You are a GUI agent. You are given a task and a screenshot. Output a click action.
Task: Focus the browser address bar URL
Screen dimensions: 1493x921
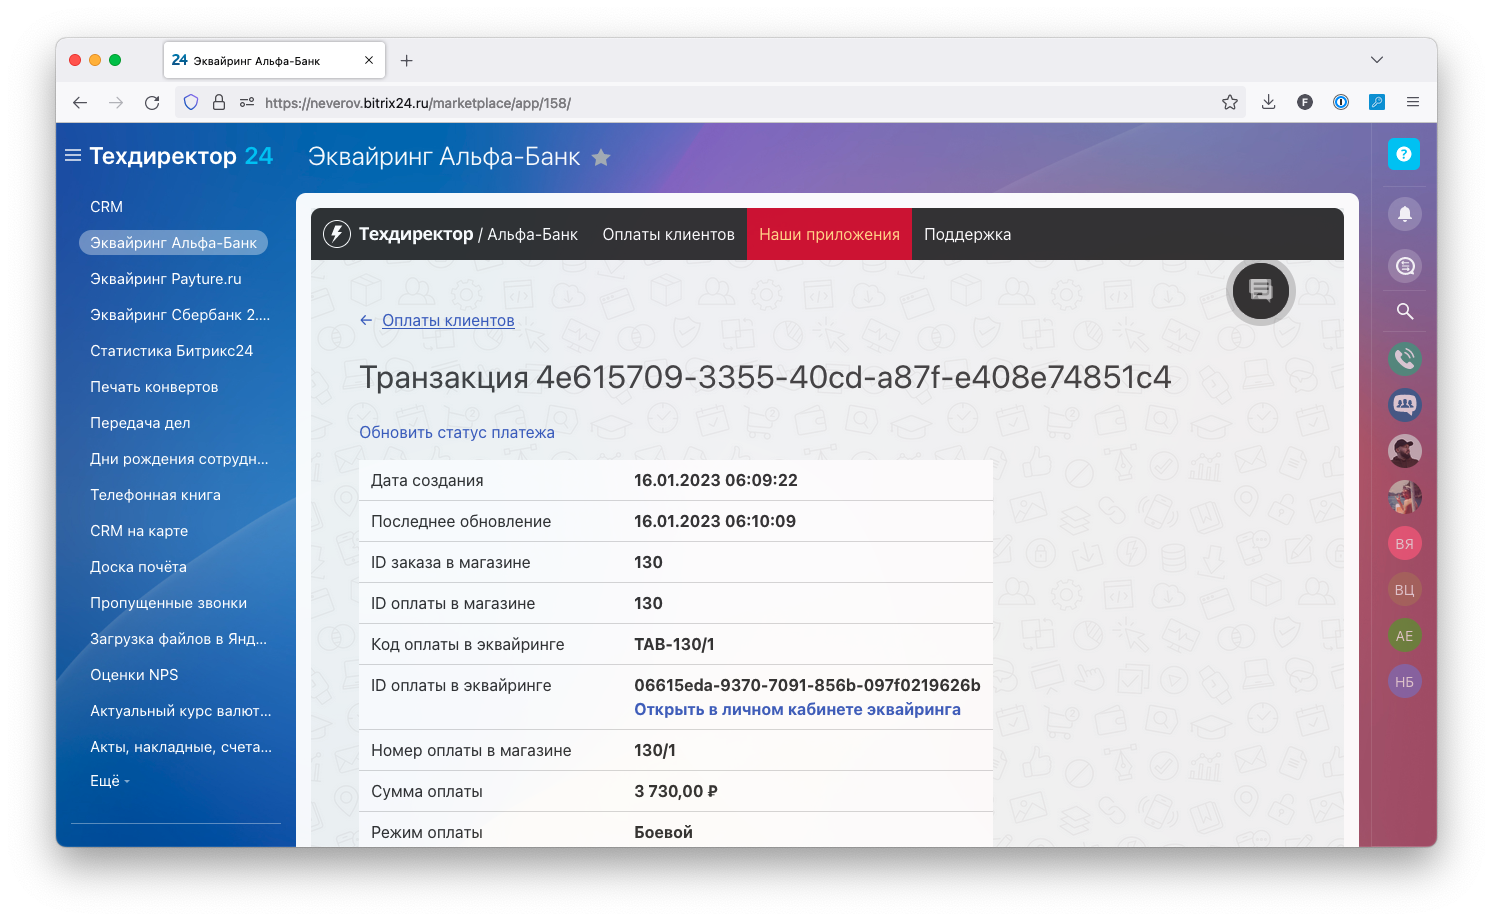coord(418,102)
